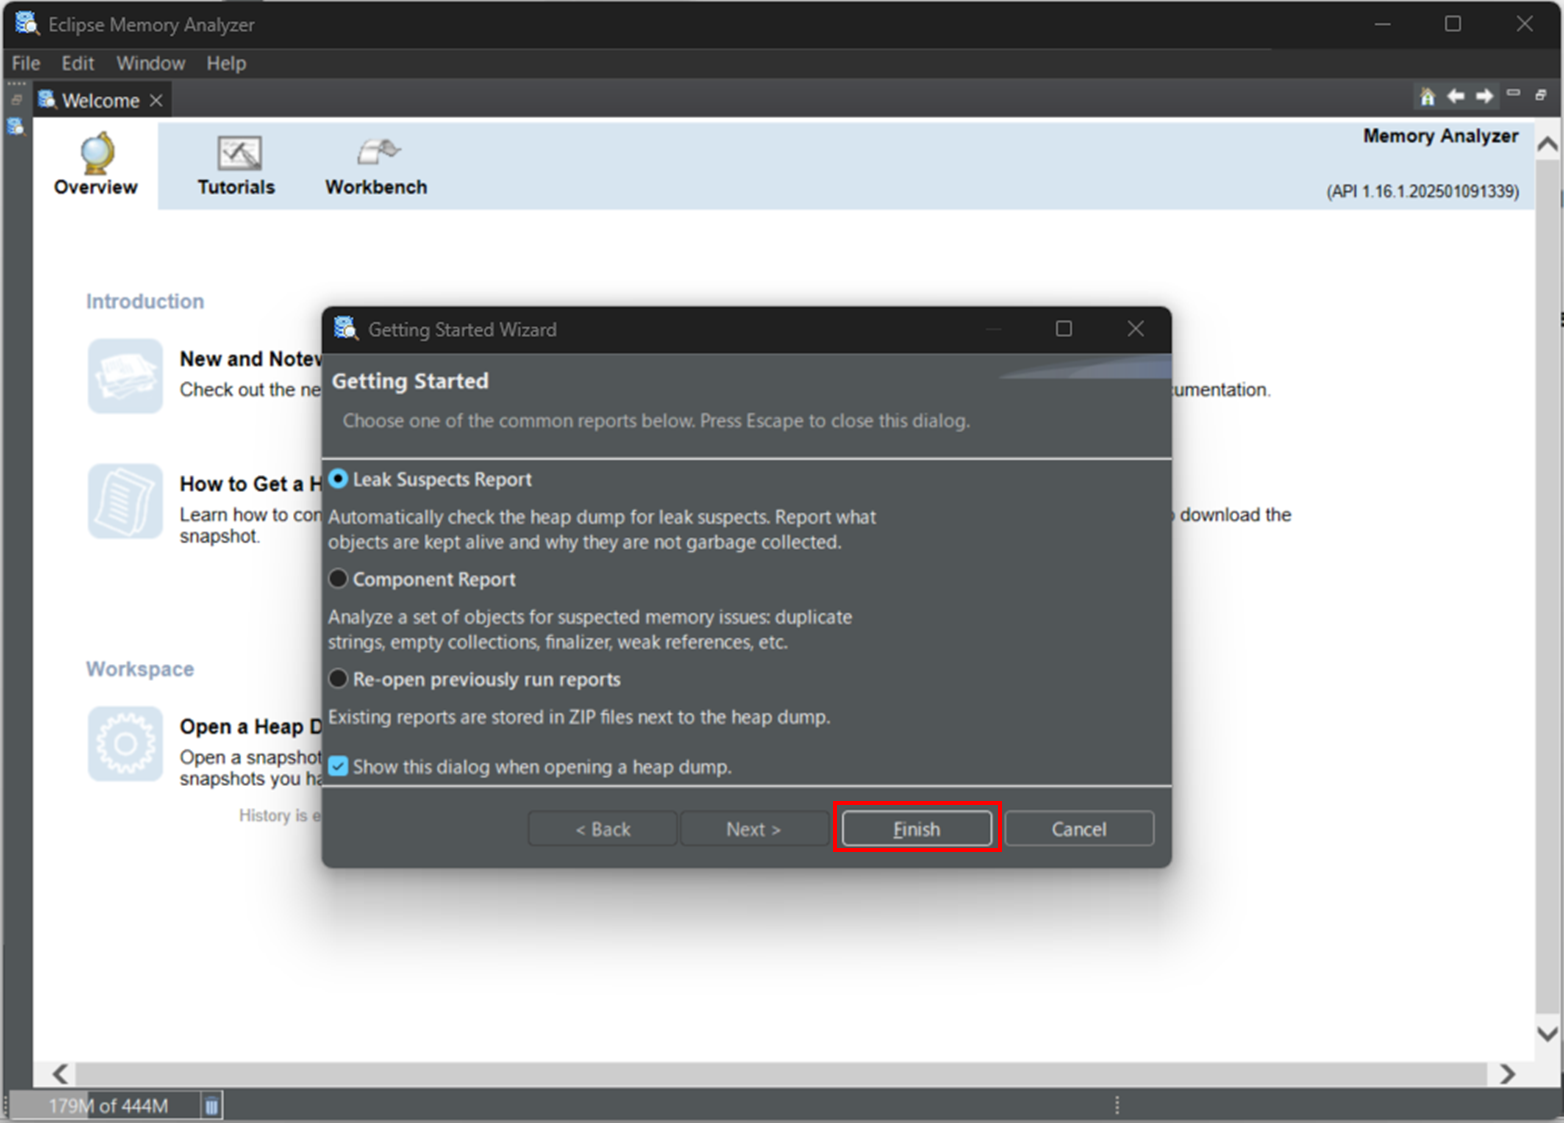Click the garbage collector trash icon
Image resolution: width=1564 pixels, height=1123 pixels.
(212, 1106)
